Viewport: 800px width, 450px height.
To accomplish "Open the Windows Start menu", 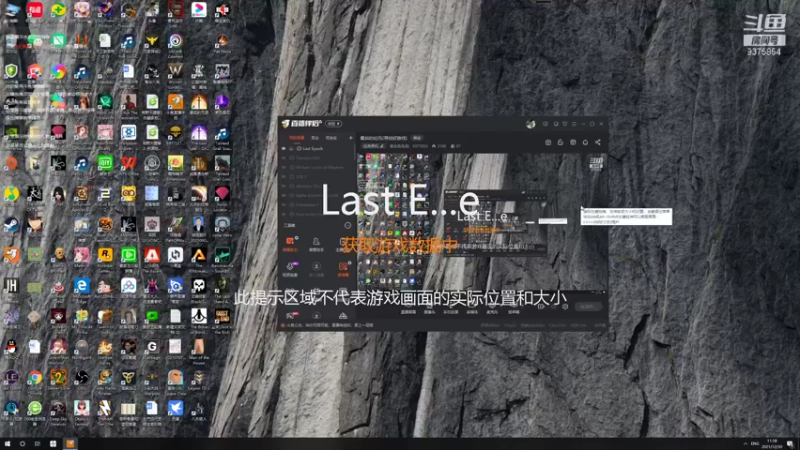I will [7, 443].
